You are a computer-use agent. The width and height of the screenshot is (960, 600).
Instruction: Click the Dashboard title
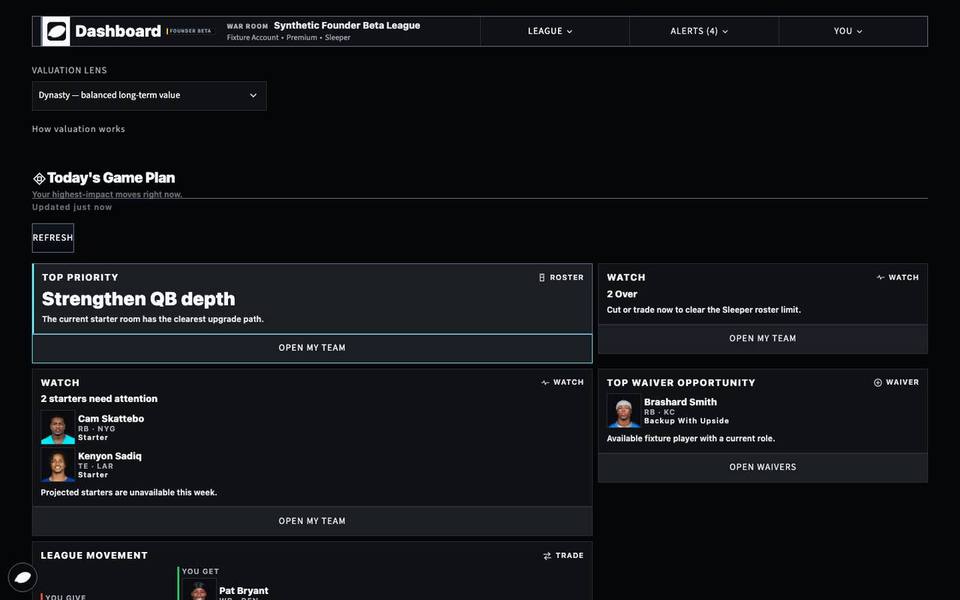118,31
